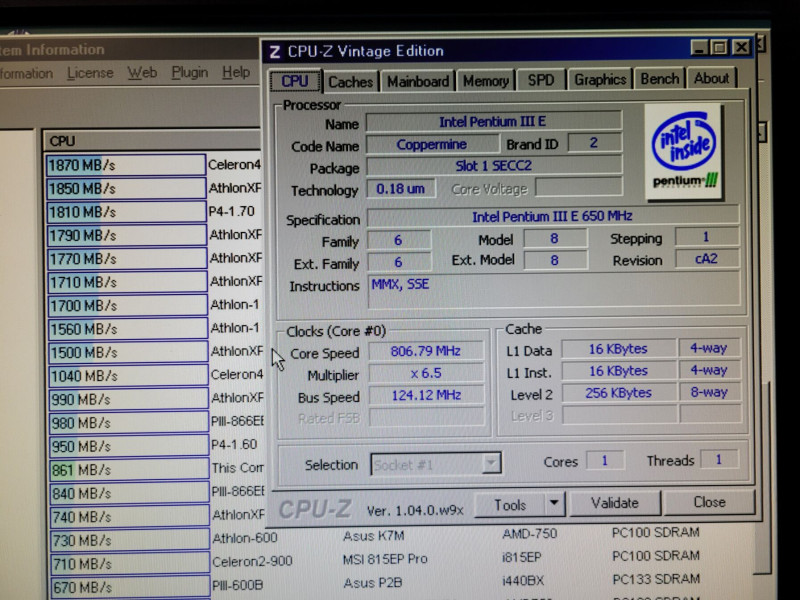Screen dimensions: 800x600
Task: Open the SPD tab
Action: tap(541, 80)
